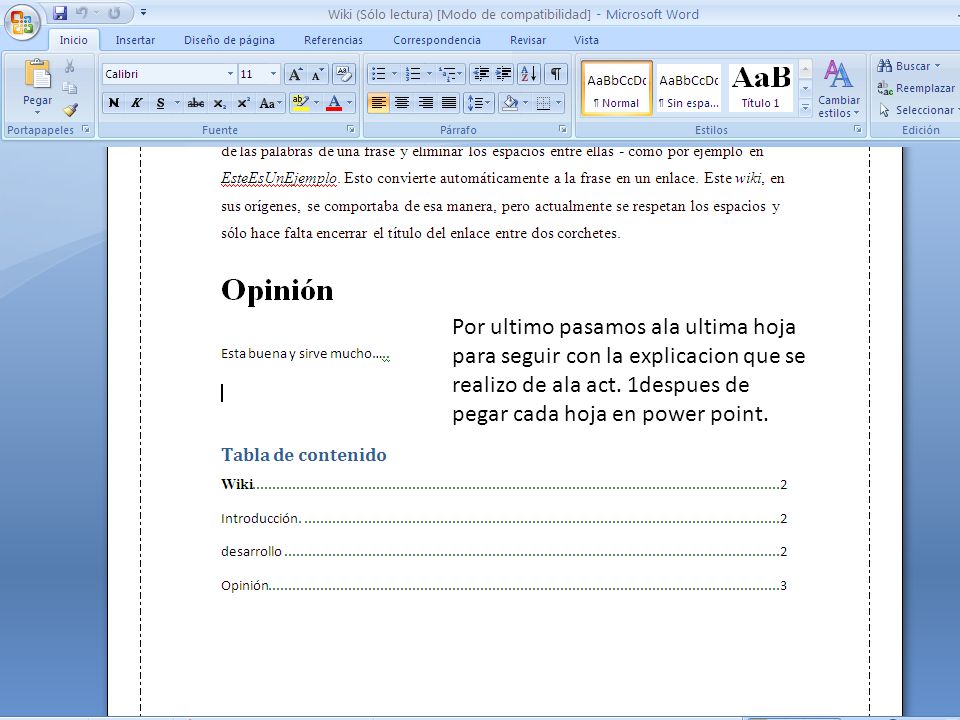Apply the Sin espaciado style
Viewport: 960px width, 720px height.
[689, 89]
